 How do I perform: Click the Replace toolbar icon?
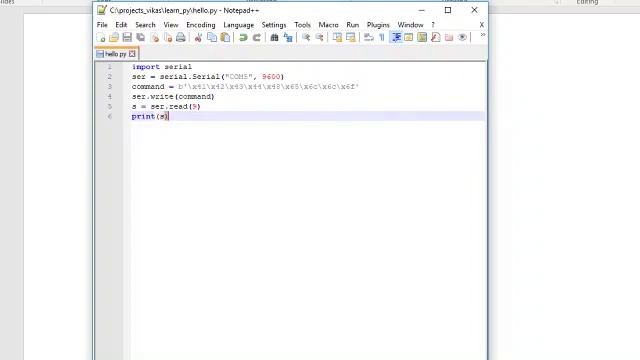tap(288, 38)
